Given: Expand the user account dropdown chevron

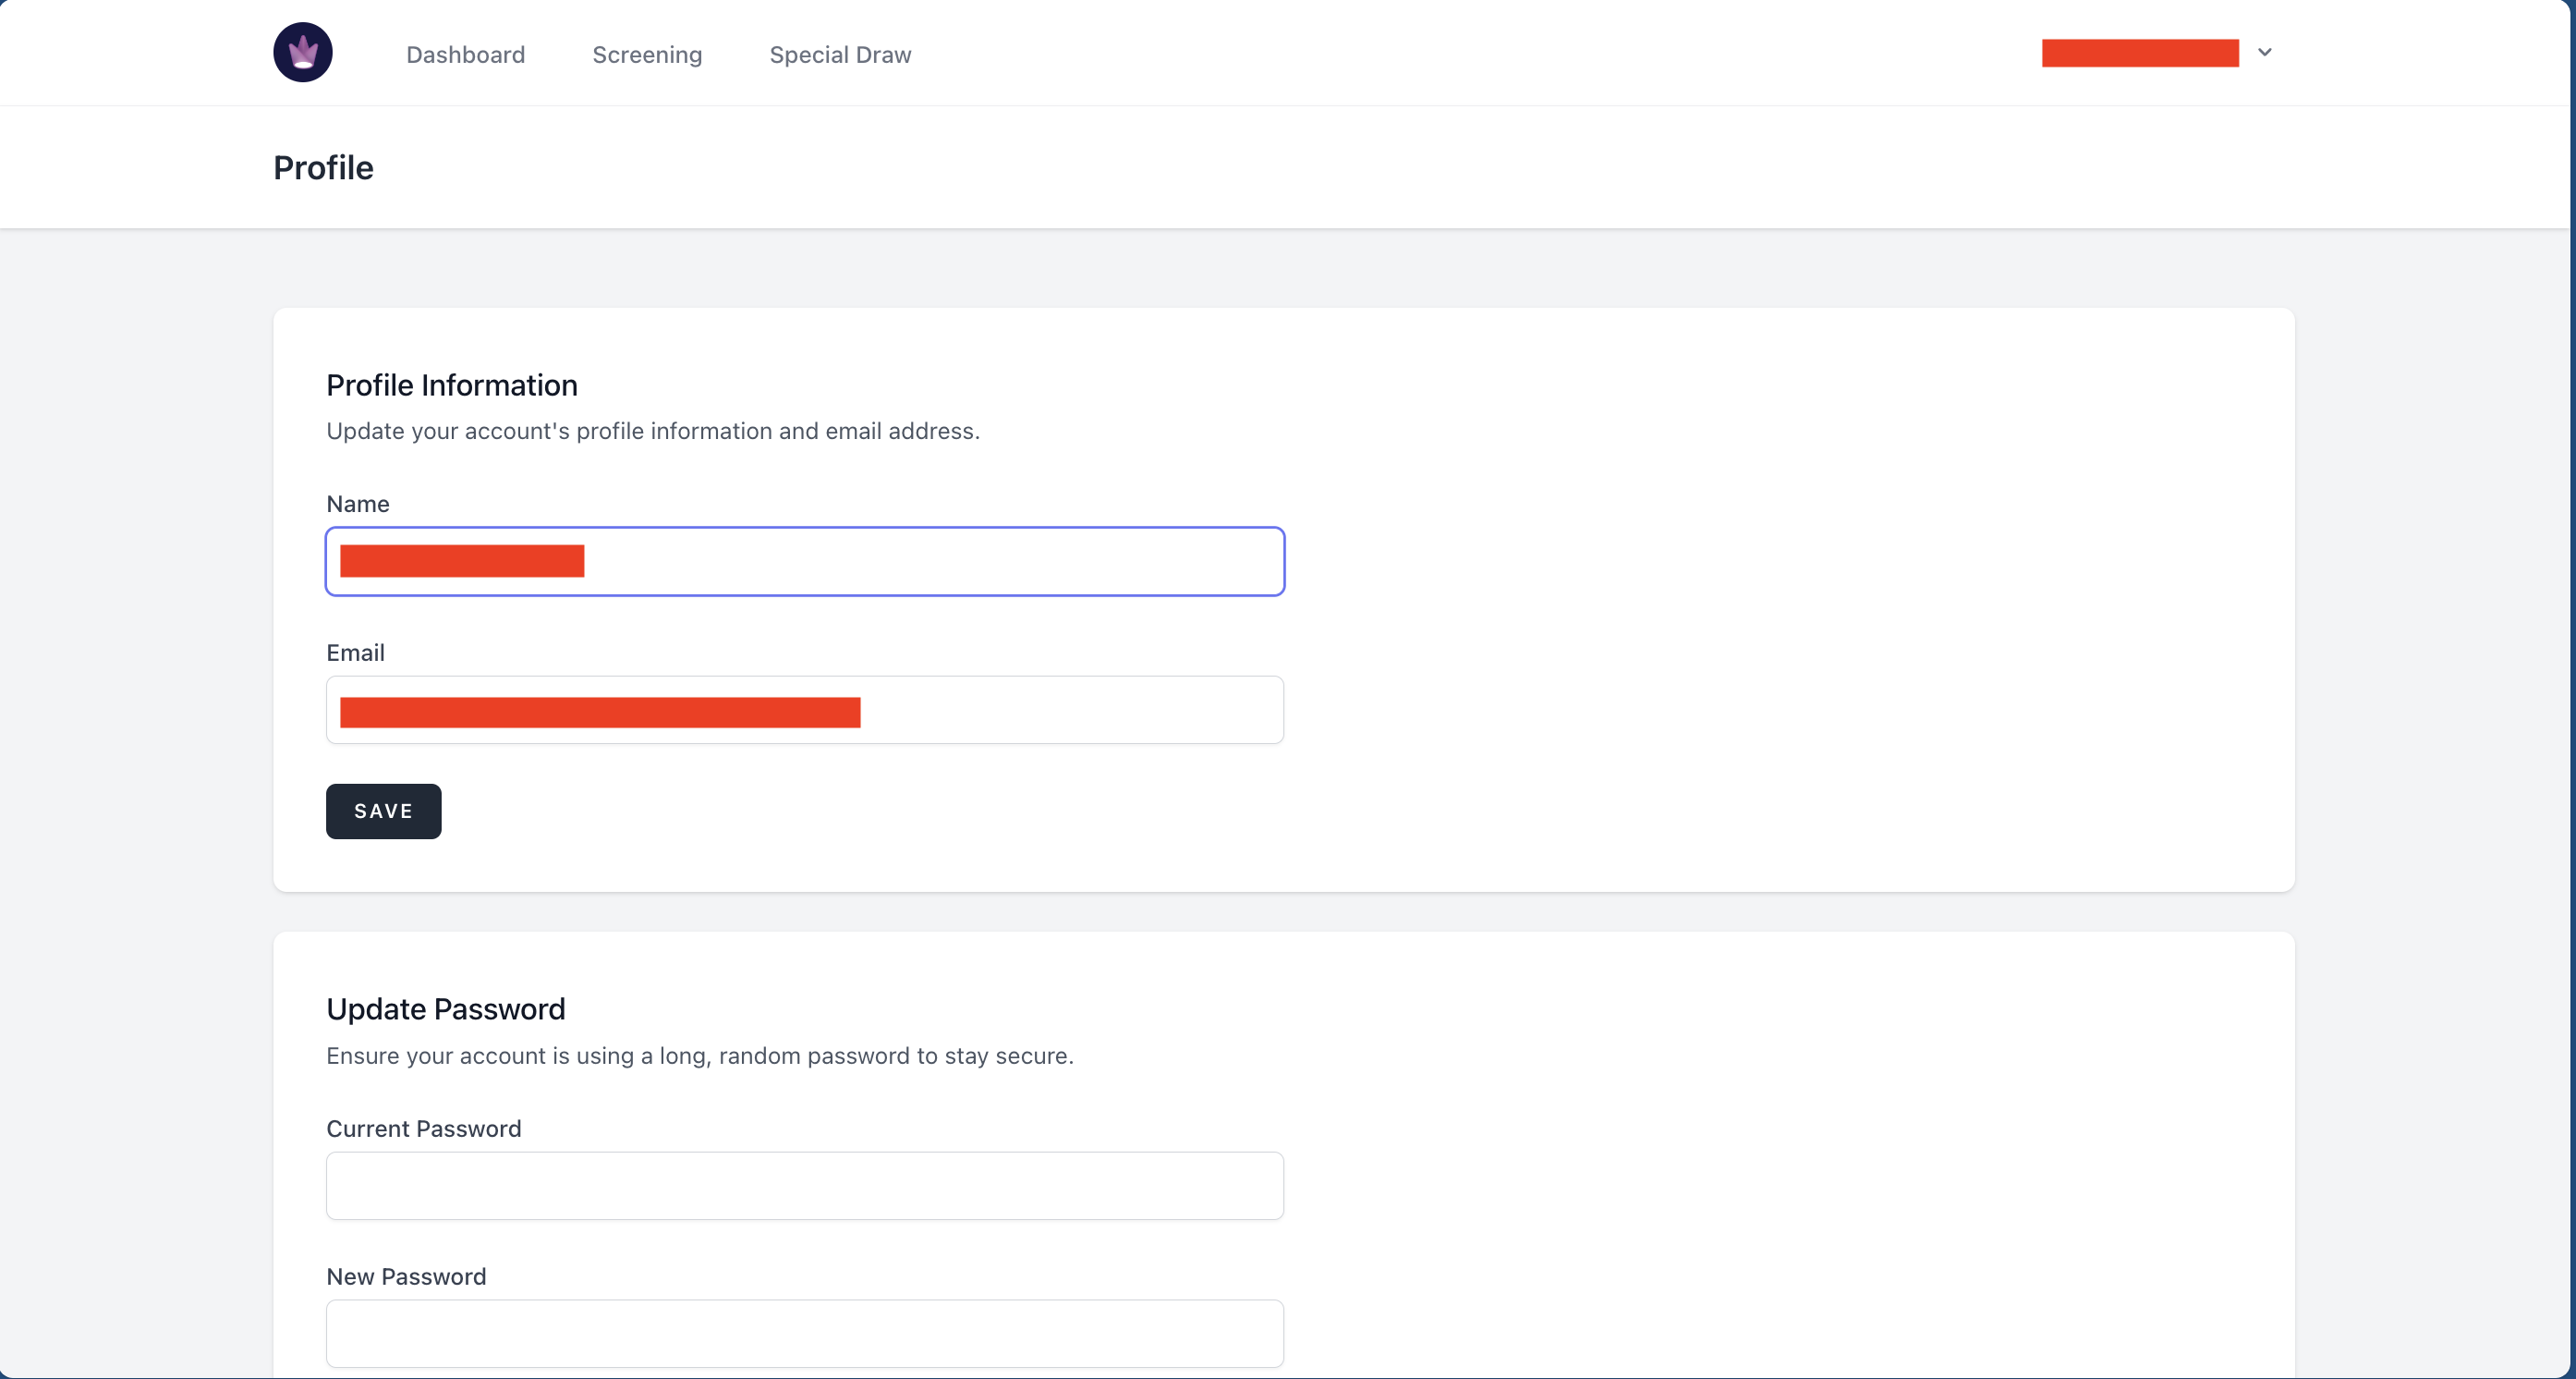Looking at the screenshot, I should pos(2265,53).
